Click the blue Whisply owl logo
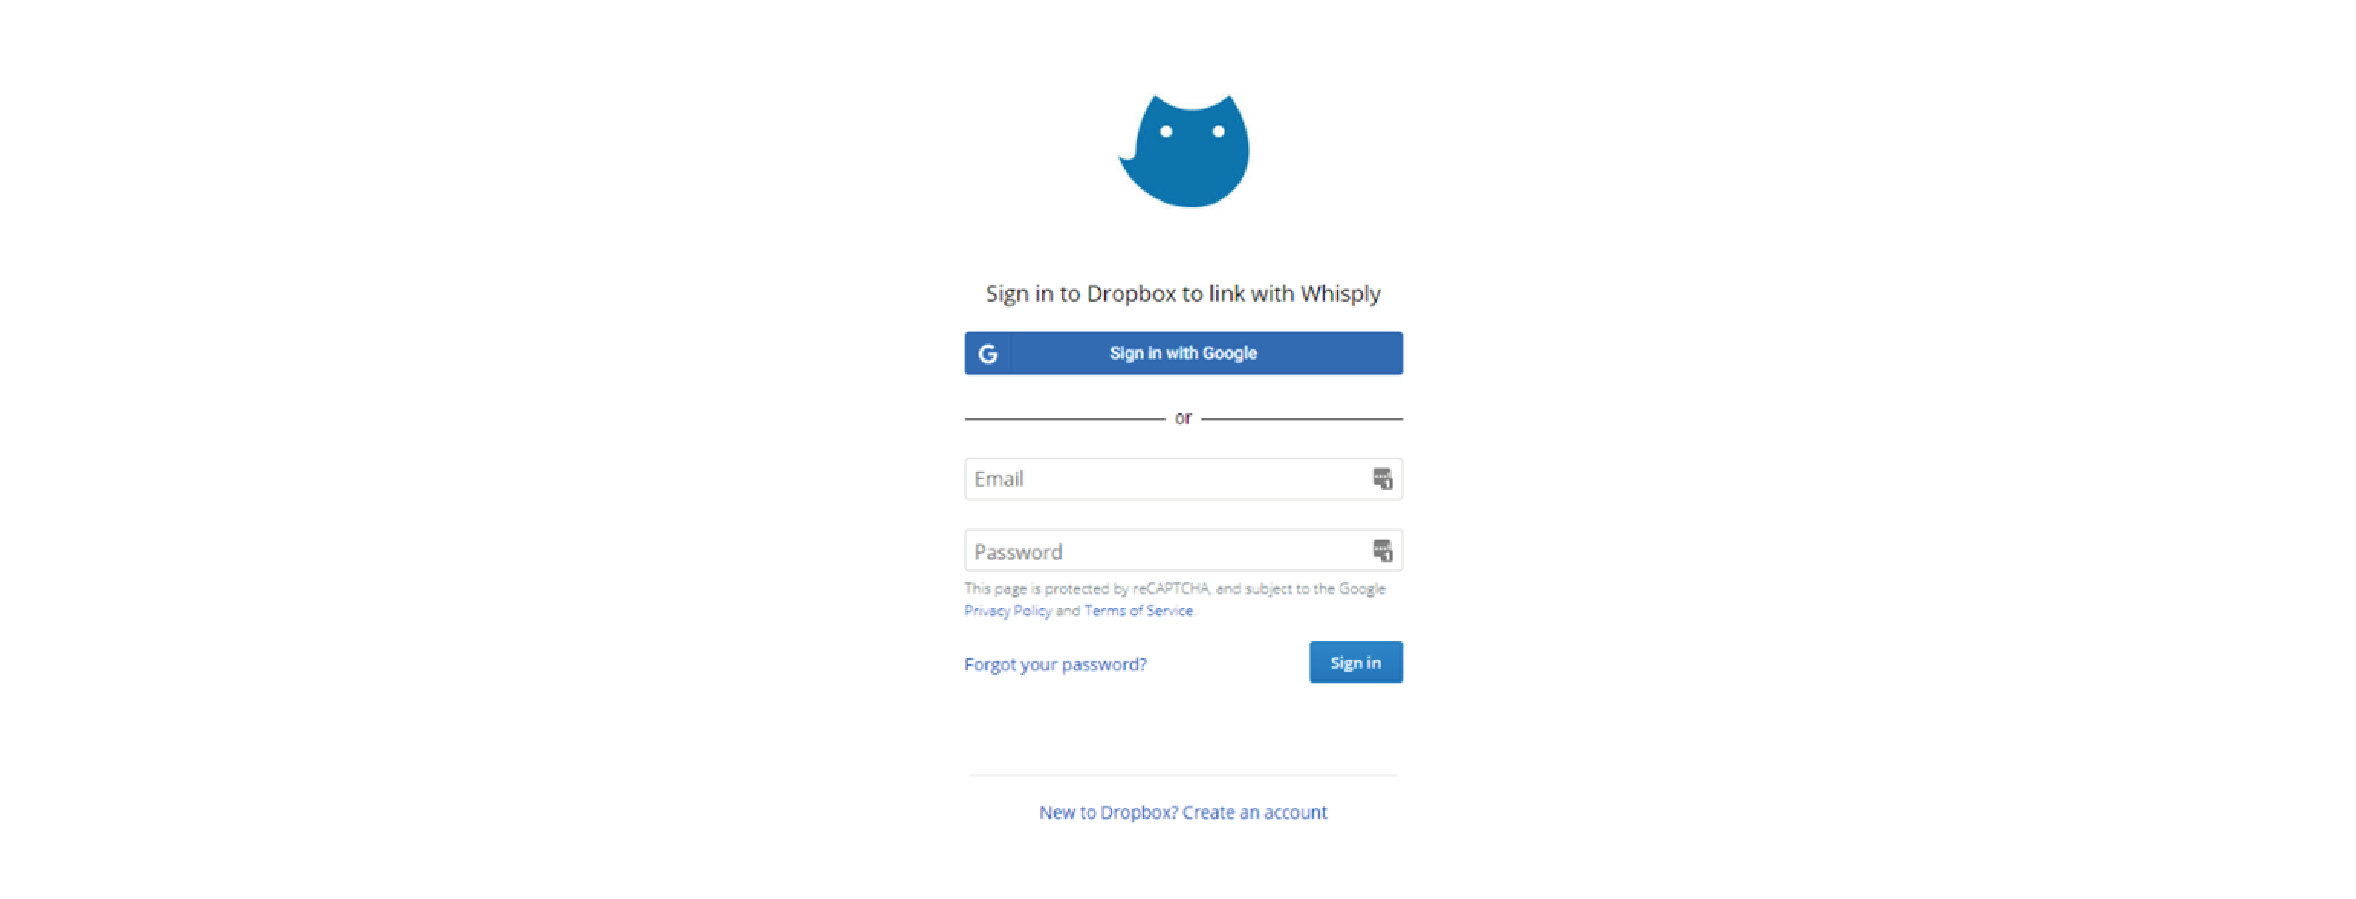 (1184, 151)
